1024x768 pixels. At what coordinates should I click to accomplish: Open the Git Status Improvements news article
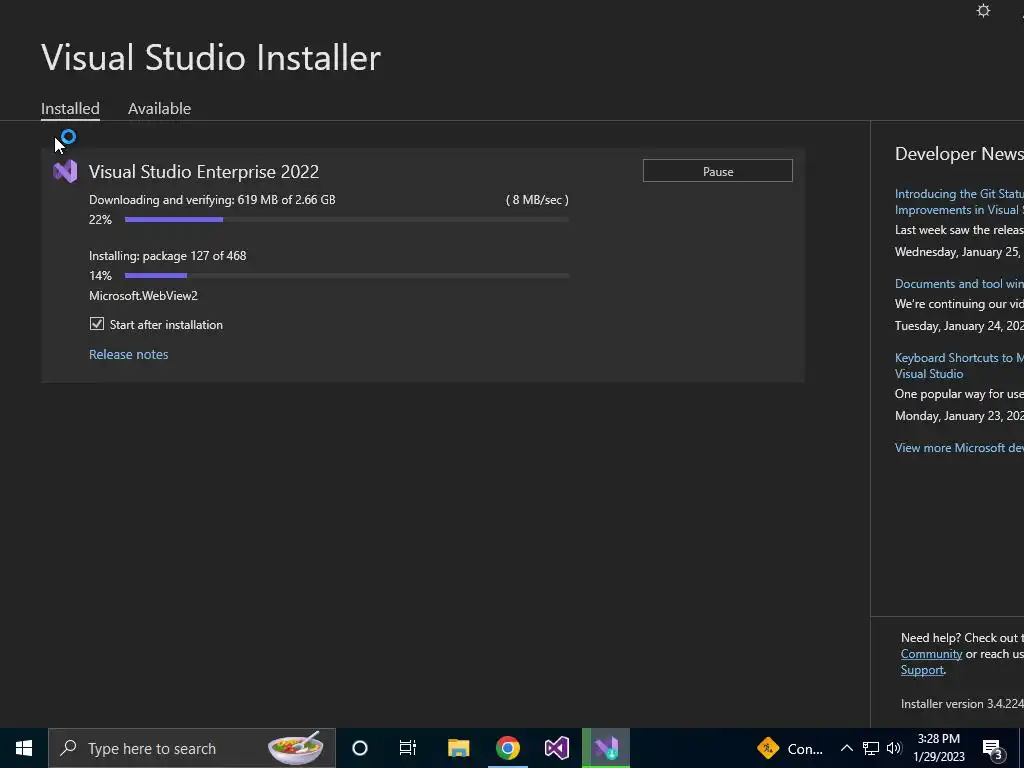click(959, 202)
